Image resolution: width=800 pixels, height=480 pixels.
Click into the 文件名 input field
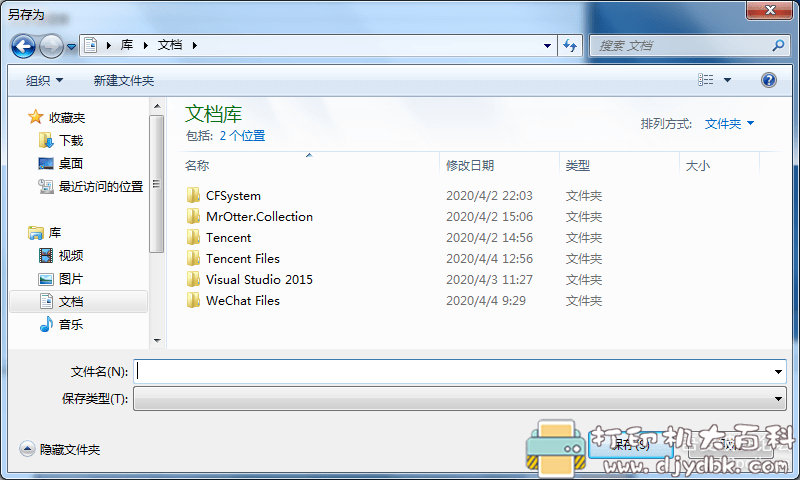(454, 371)
